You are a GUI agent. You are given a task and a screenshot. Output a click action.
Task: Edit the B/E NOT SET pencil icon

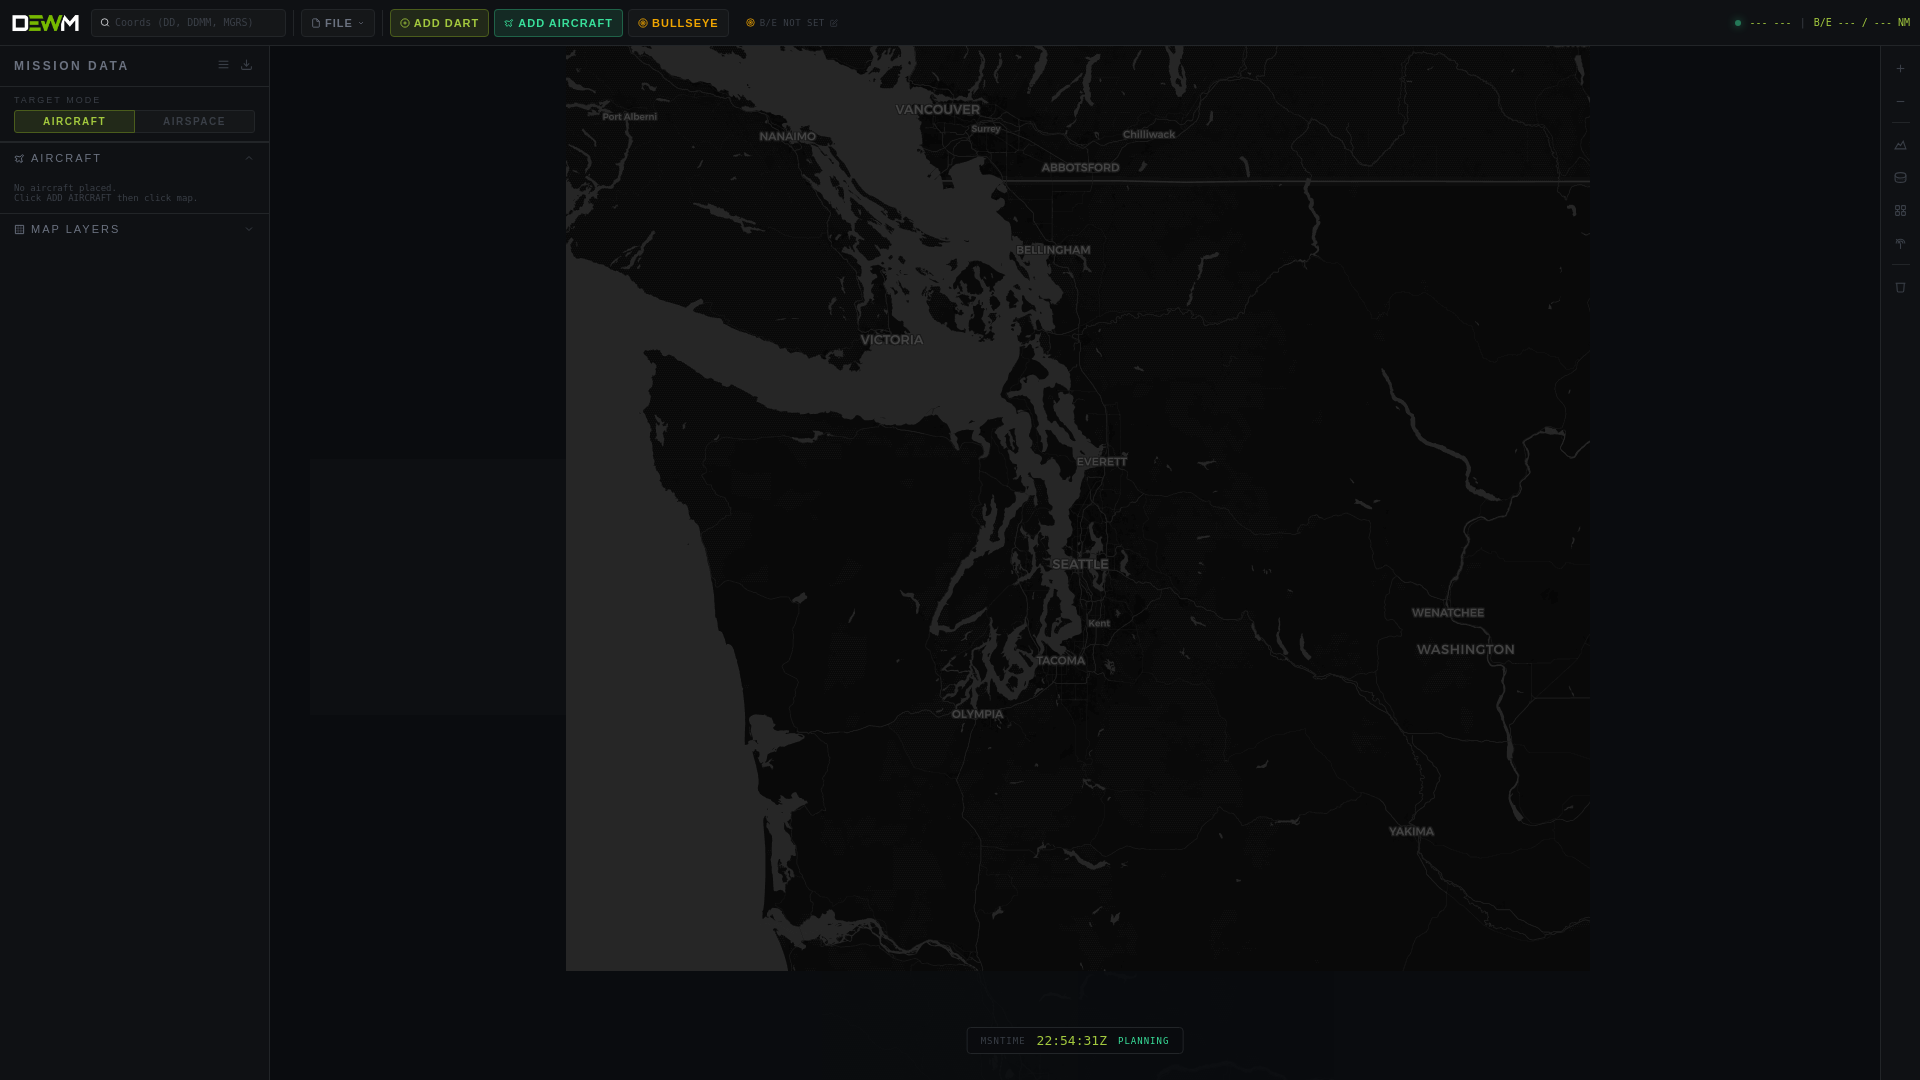pyautogui.click(x=834, y=23)
